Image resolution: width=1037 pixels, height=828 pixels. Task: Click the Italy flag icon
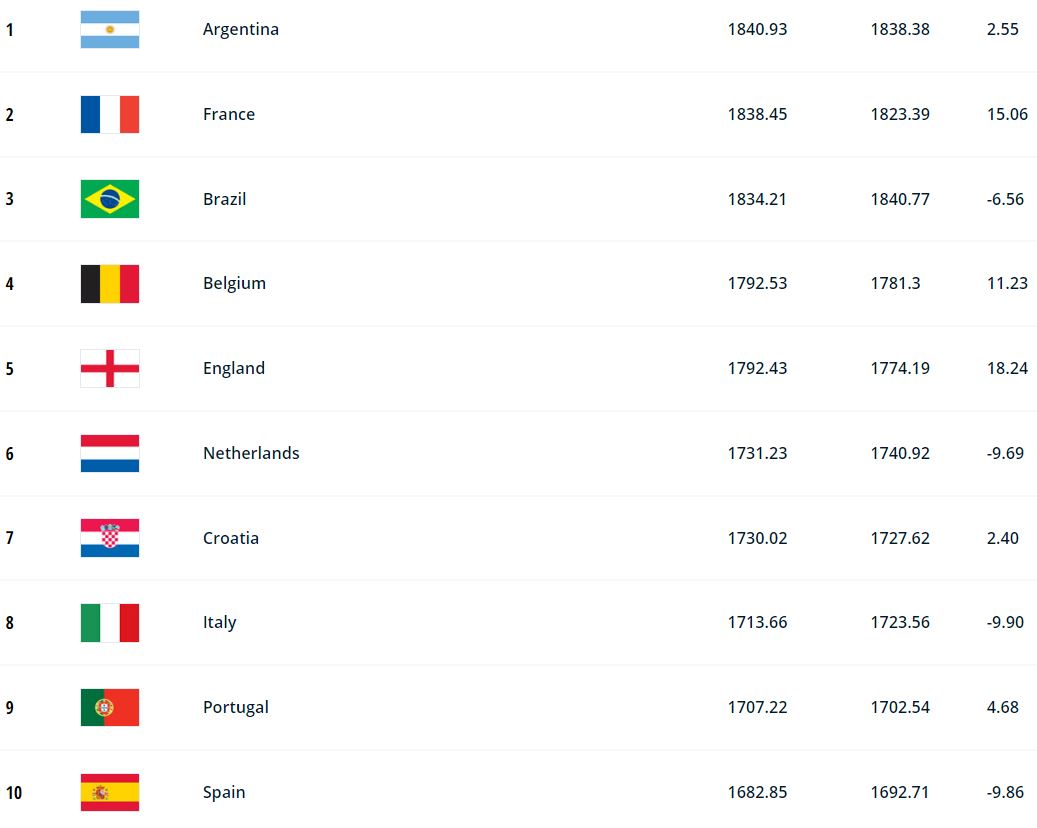tap(110, 622)
